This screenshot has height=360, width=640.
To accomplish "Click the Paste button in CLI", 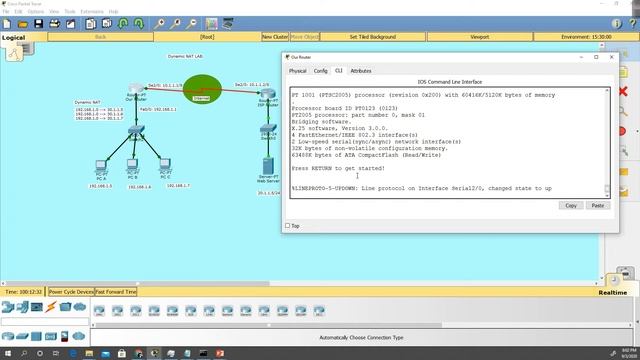I will tap(598, 205).
